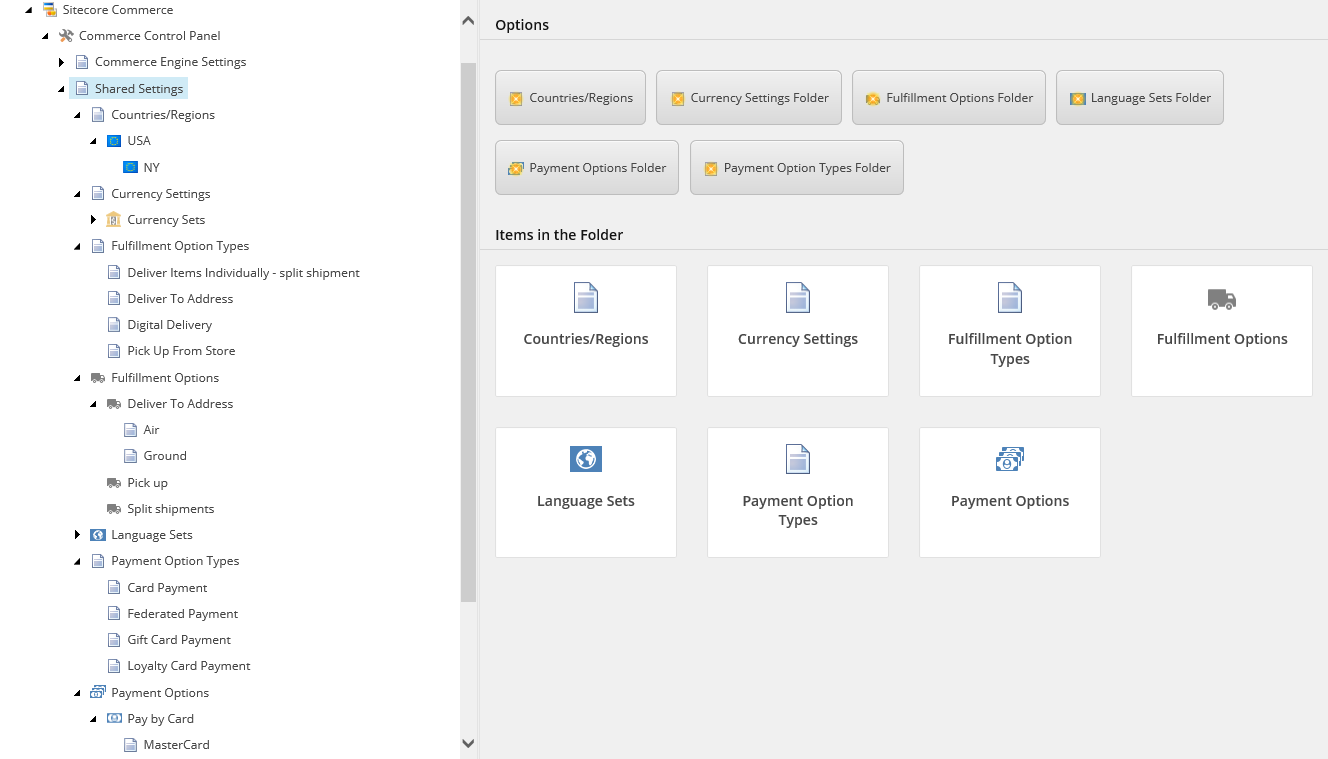This screenshot has height=759, width=1328.
Task: Click the document icon on Countries/Regions tile
Action: [586, 298]
